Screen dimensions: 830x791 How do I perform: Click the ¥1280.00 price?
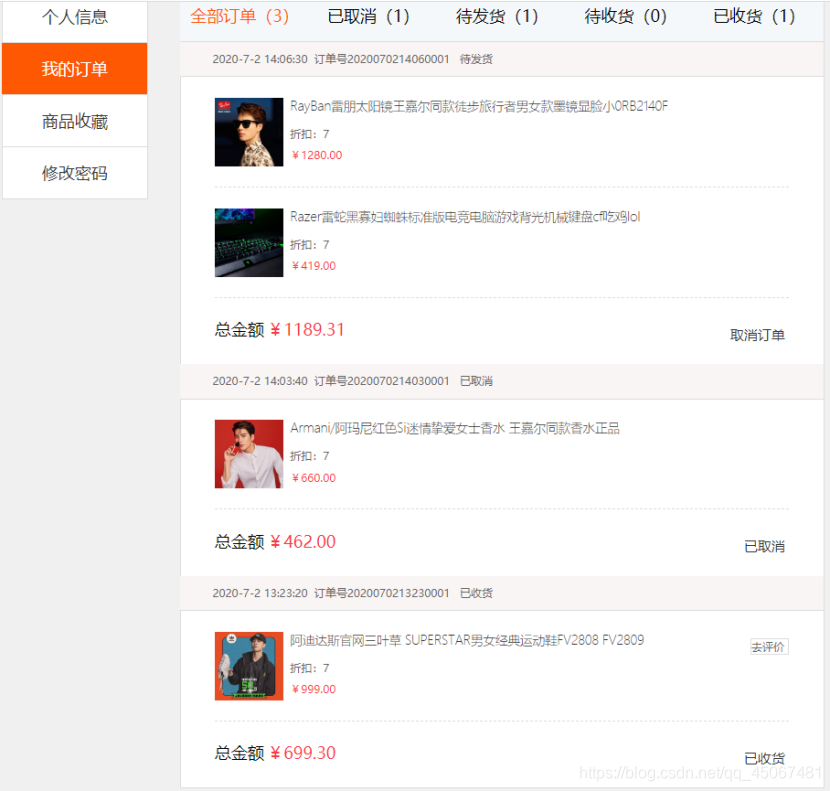pos(317,156)
